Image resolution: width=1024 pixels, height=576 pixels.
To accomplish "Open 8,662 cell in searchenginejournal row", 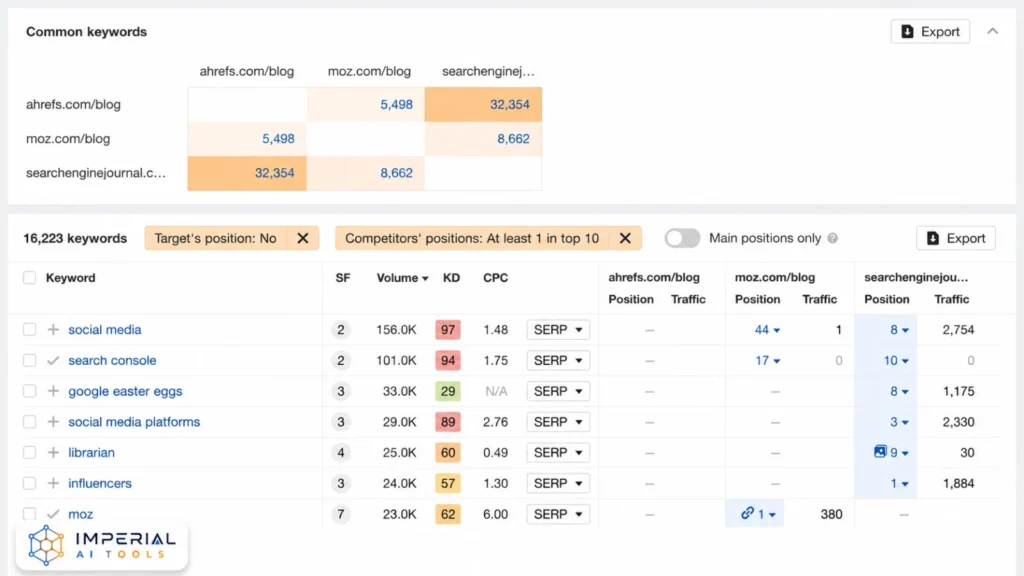I will [366, 173].
